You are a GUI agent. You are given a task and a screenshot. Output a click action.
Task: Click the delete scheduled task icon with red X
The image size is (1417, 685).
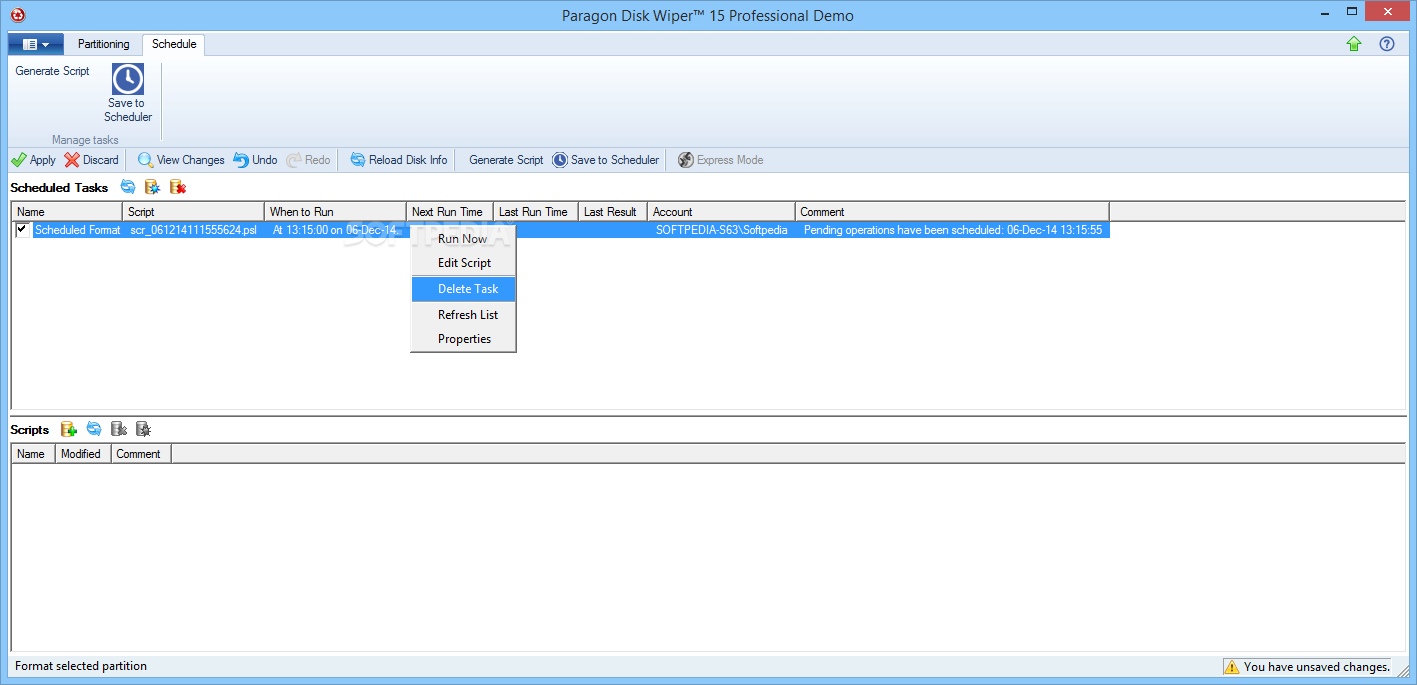pyautogui.click(x=178, y=187)
